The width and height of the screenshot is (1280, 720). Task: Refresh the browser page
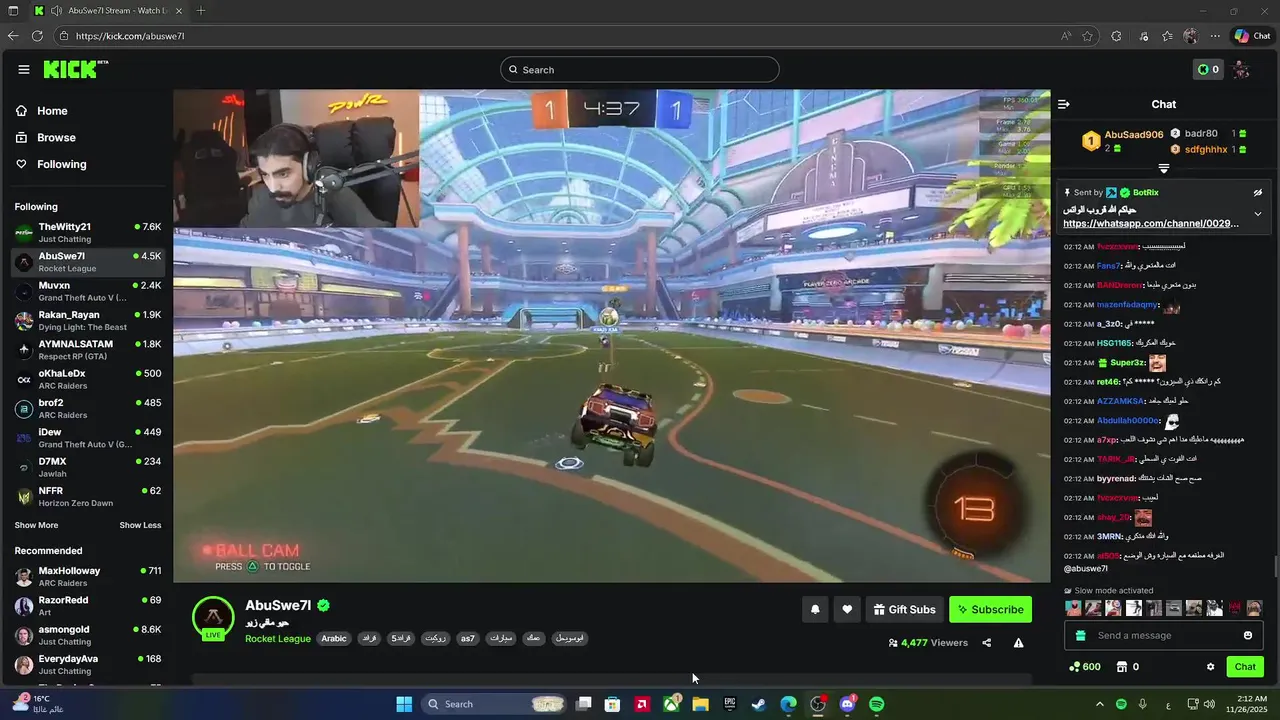point(37,36)
